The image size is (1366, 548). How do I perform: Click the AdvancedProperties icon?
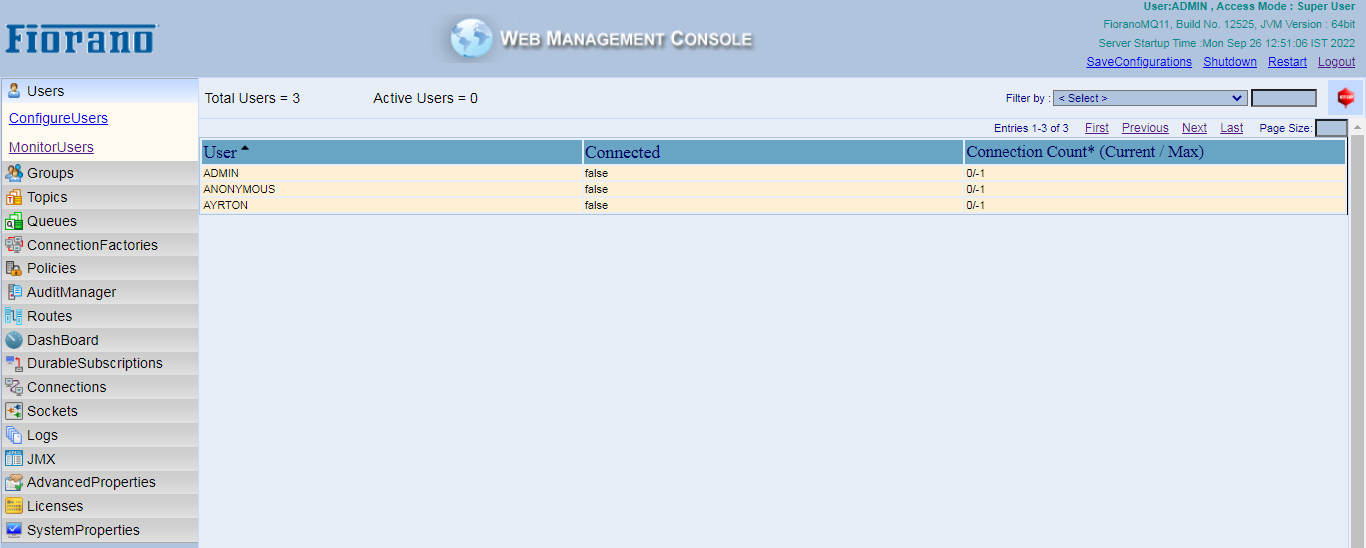click(x=14, y=482)
